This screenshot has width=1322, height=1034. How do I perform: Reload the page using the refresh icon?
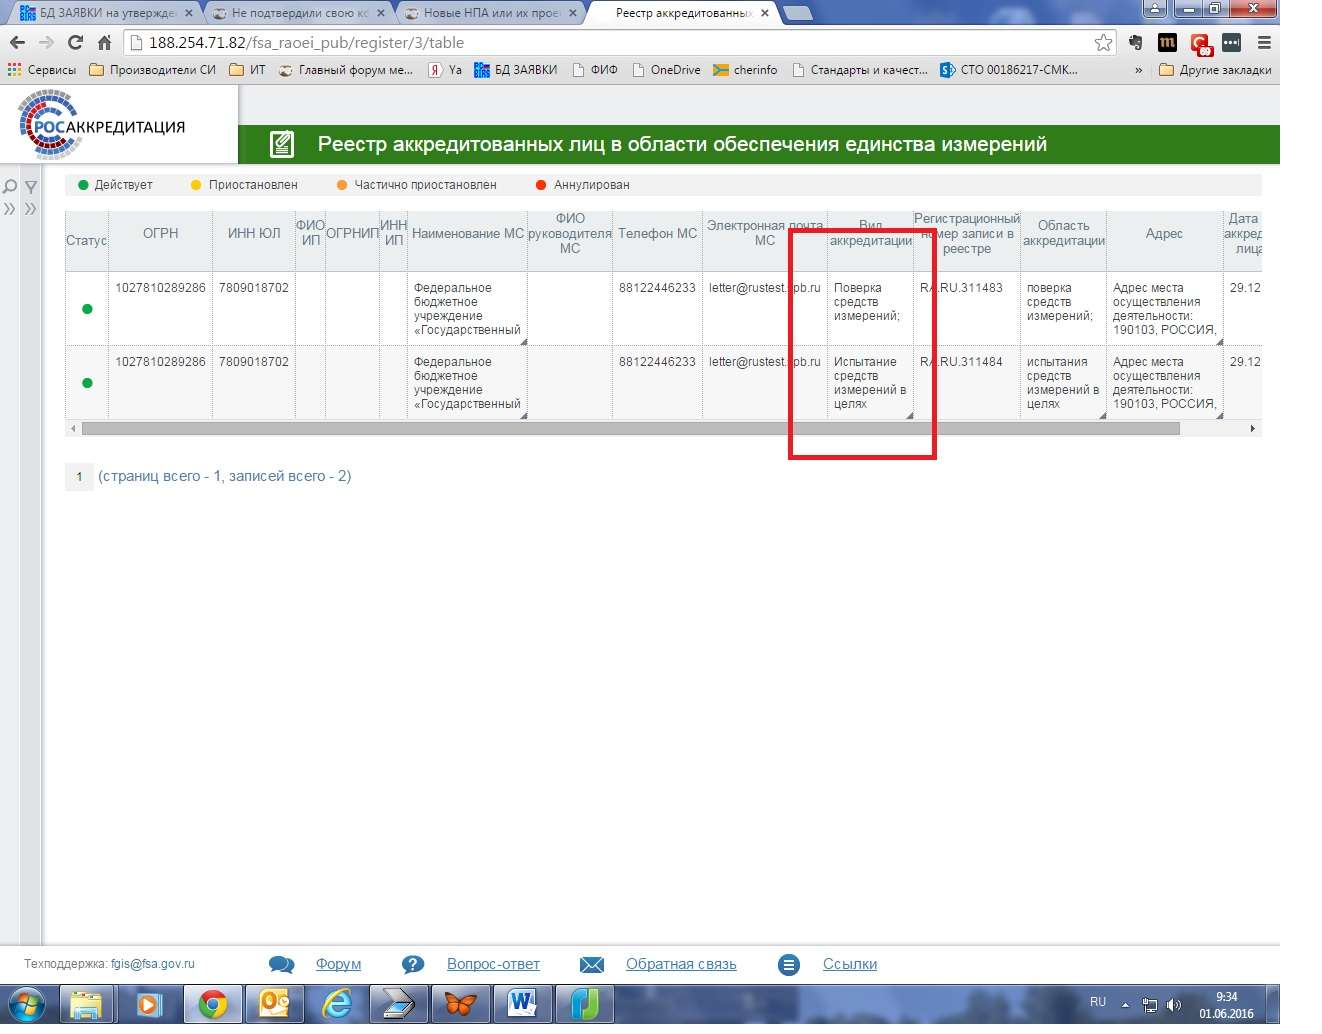point(75,42)
